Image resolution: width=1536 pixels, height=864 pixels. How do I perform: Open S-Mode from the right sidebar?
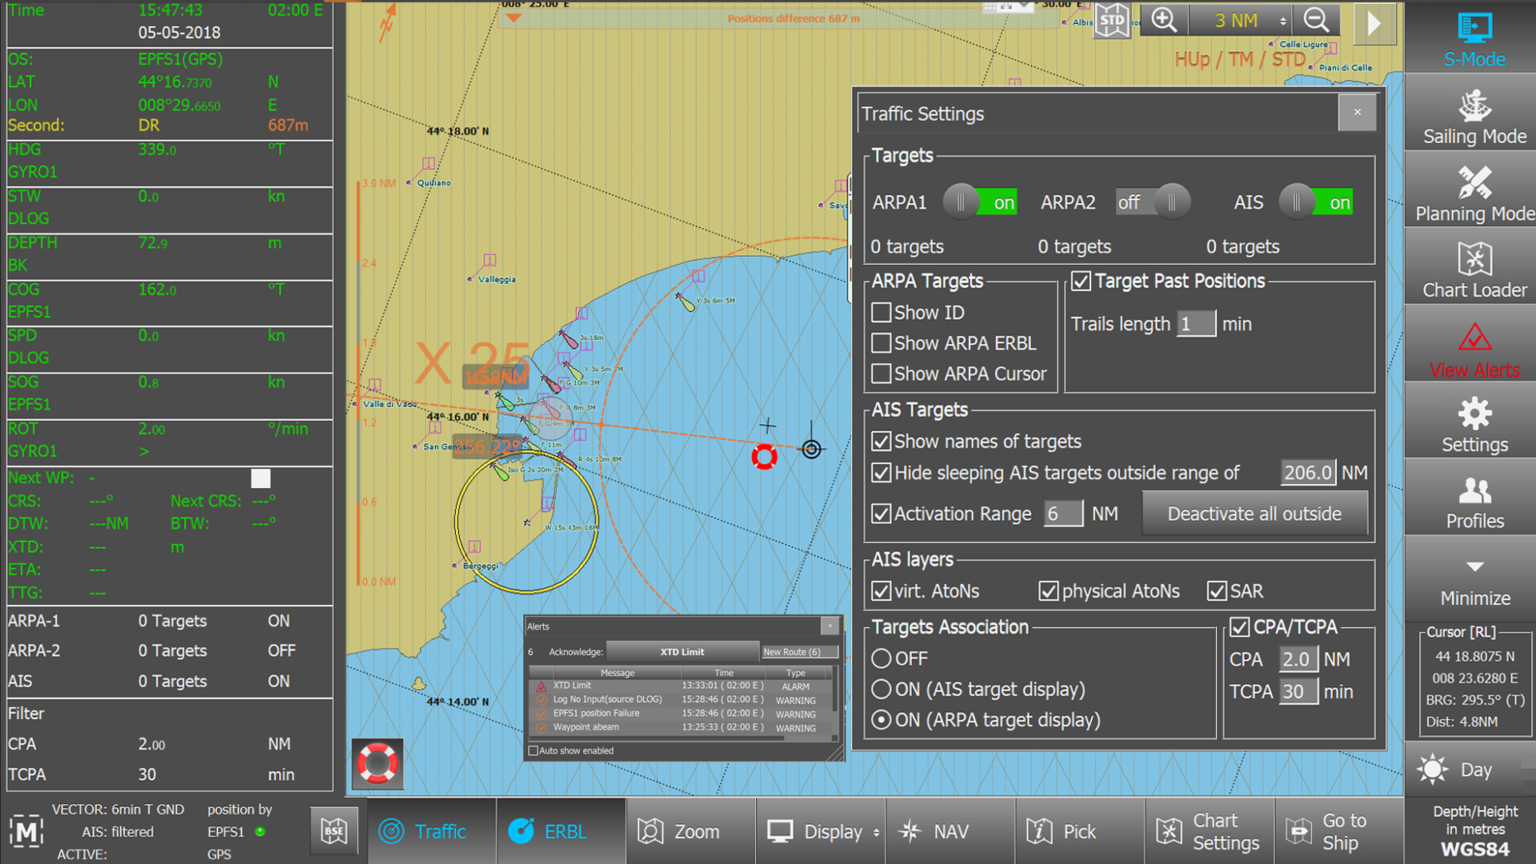pyautogui.click(x=1474, y=38)
